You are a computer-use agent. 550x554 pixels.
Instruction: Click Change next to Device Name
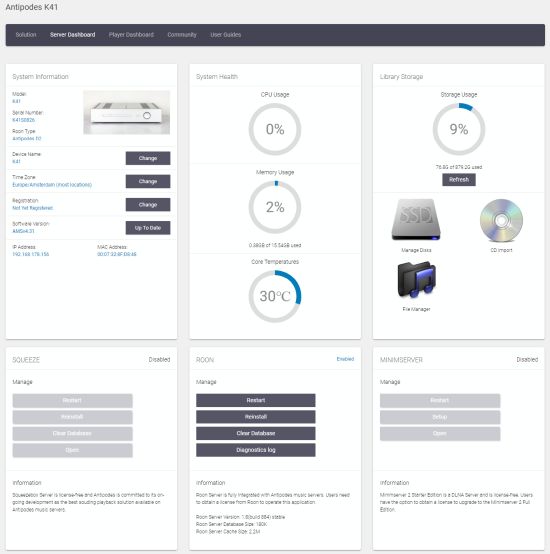(148, 158)
